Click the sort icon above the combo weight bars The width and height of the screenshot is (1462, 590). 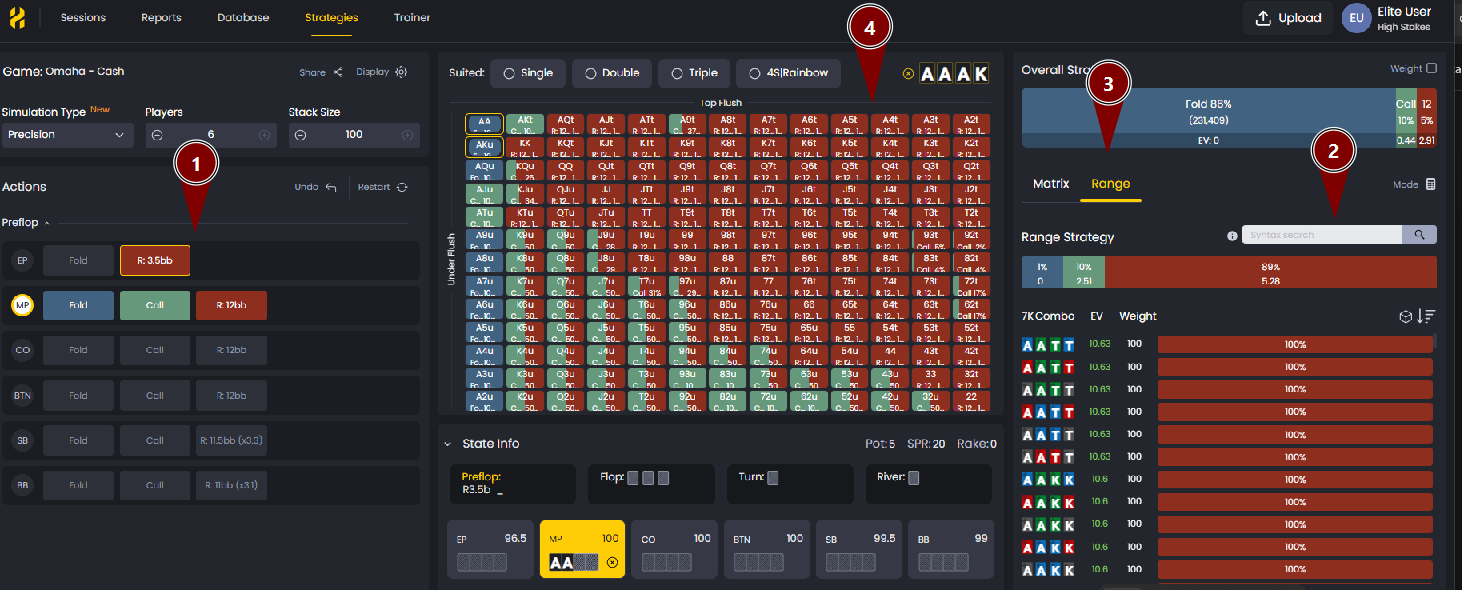[x=1427, y=316]
